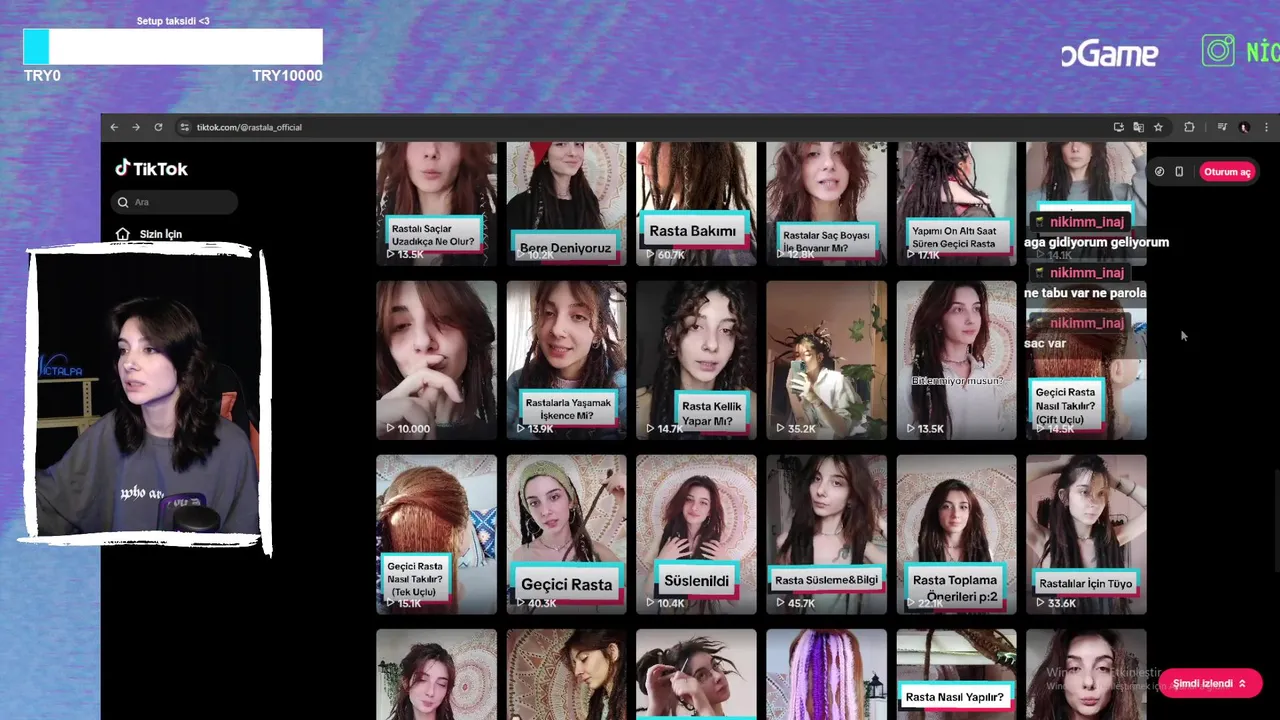Open the browser extensions puzzle icon
1280x720 pixels.
[x=1189, y=127]
